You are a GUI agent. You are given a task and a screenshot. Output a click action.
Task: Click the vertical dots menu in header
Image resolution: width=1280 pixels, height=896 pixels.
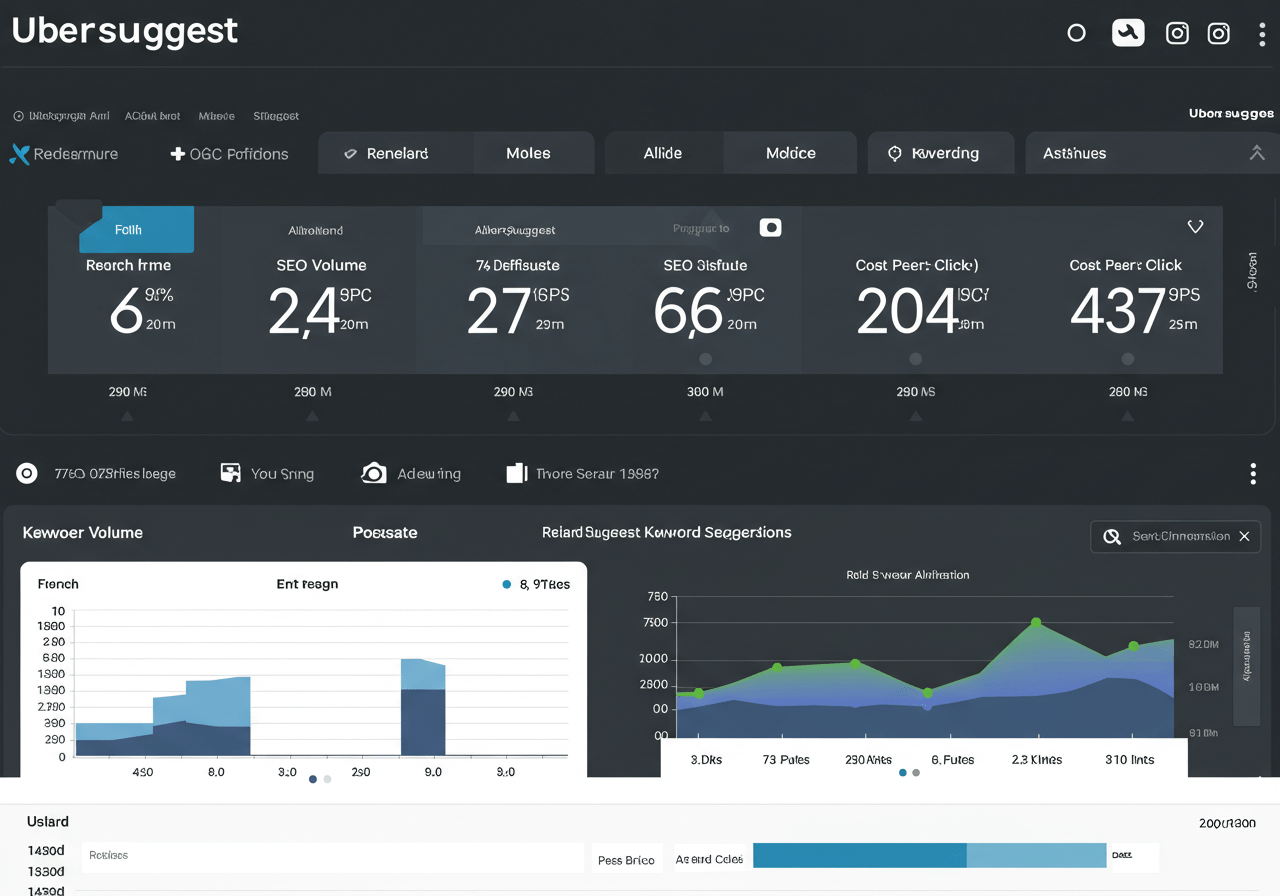pyautogui.click(x=1262, y=34)
